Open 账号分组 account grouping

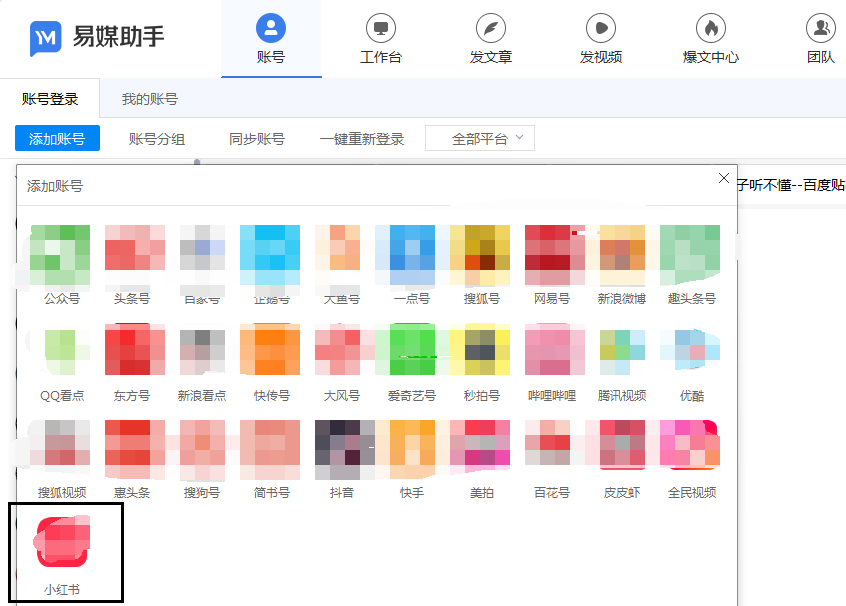(x=157, y=139)
